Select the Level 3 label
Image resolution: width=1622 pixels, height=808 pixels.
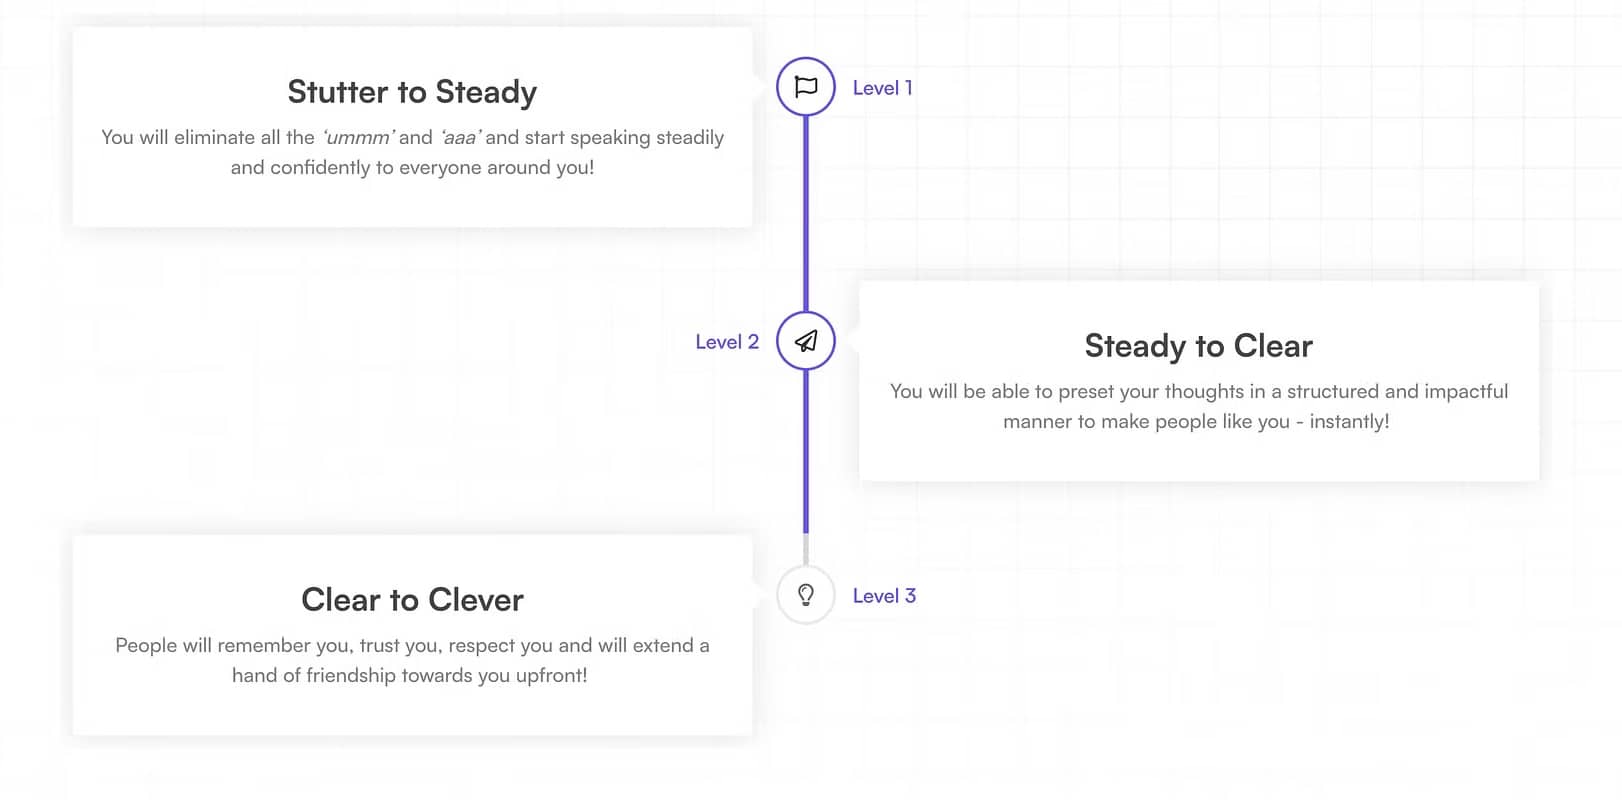[x=884, y=596]
